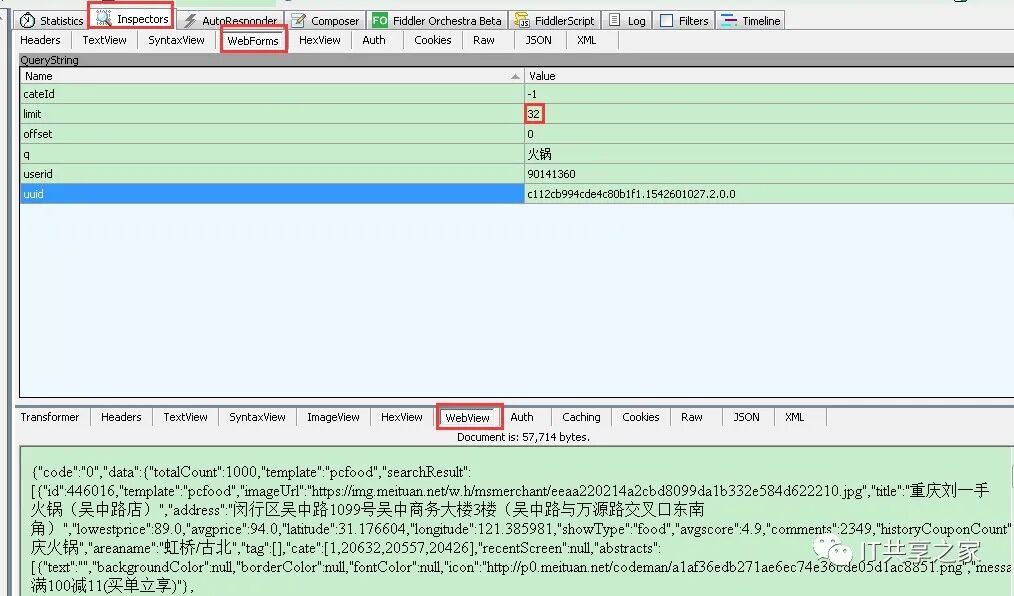Screen dimensions: 1014x596
Task: Open response ImageView tab
Action: [333, 417]
